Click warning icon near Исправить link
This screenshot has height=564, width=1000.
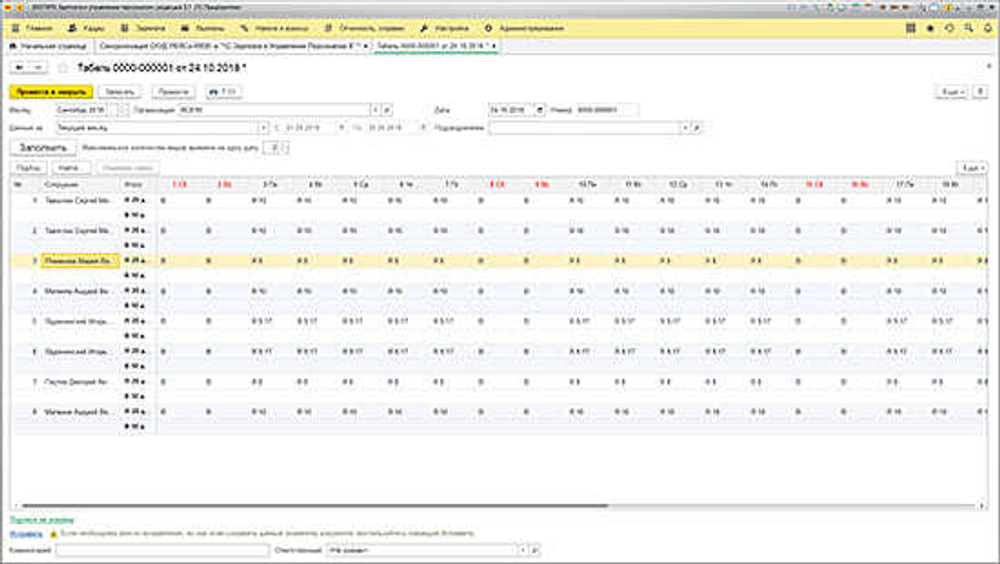point(54,533)
